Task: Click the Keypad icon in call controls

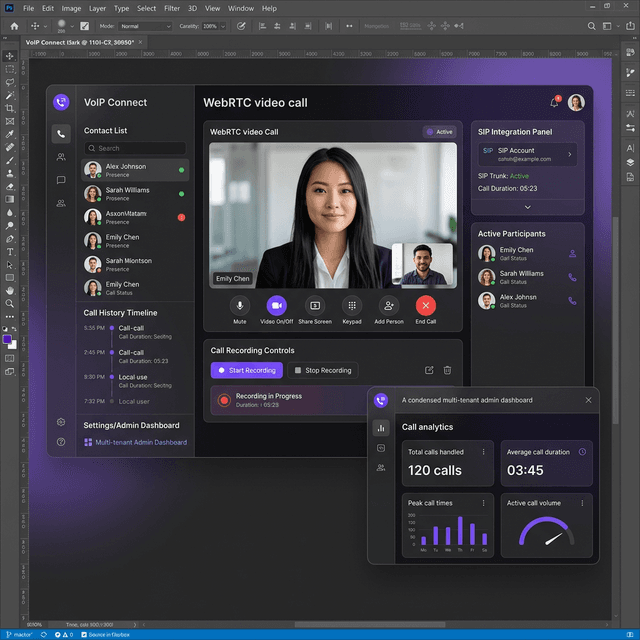Action: (351, 306)
